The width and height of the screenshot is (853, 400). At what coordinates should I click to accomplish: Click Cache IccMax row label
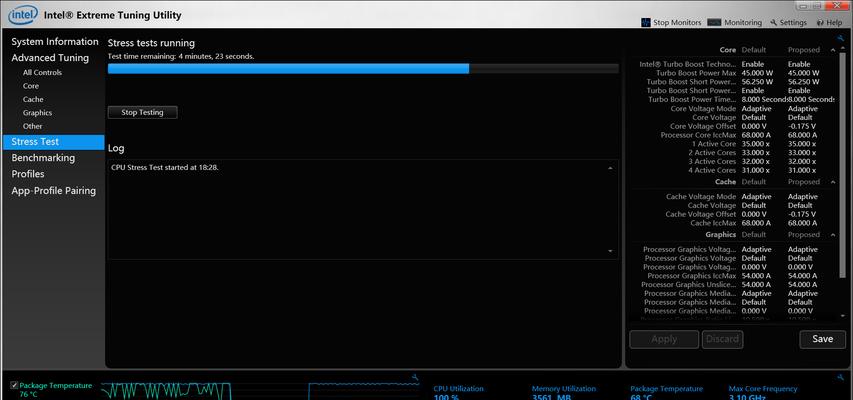click(x=713, y=223)
